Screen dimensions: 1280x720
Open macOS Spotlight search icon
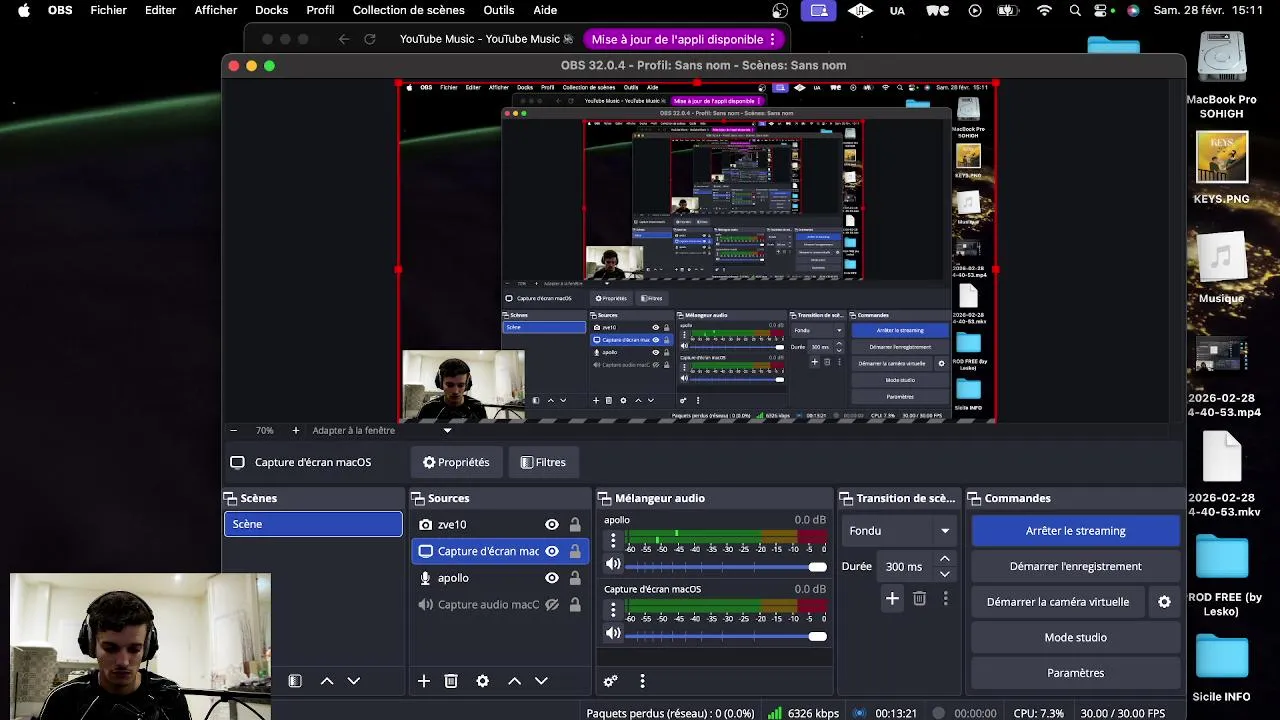click(1075, 11)
